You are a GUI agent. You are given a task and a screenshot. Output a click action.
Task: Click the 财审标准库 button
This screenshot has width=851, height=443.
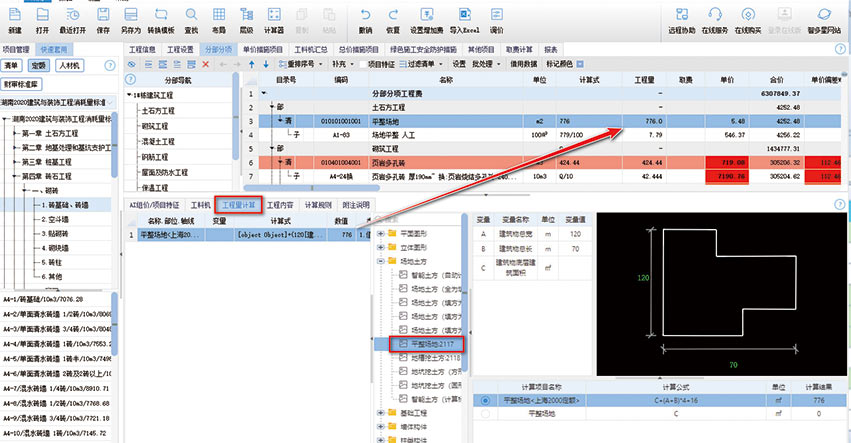tap(22, 83)
